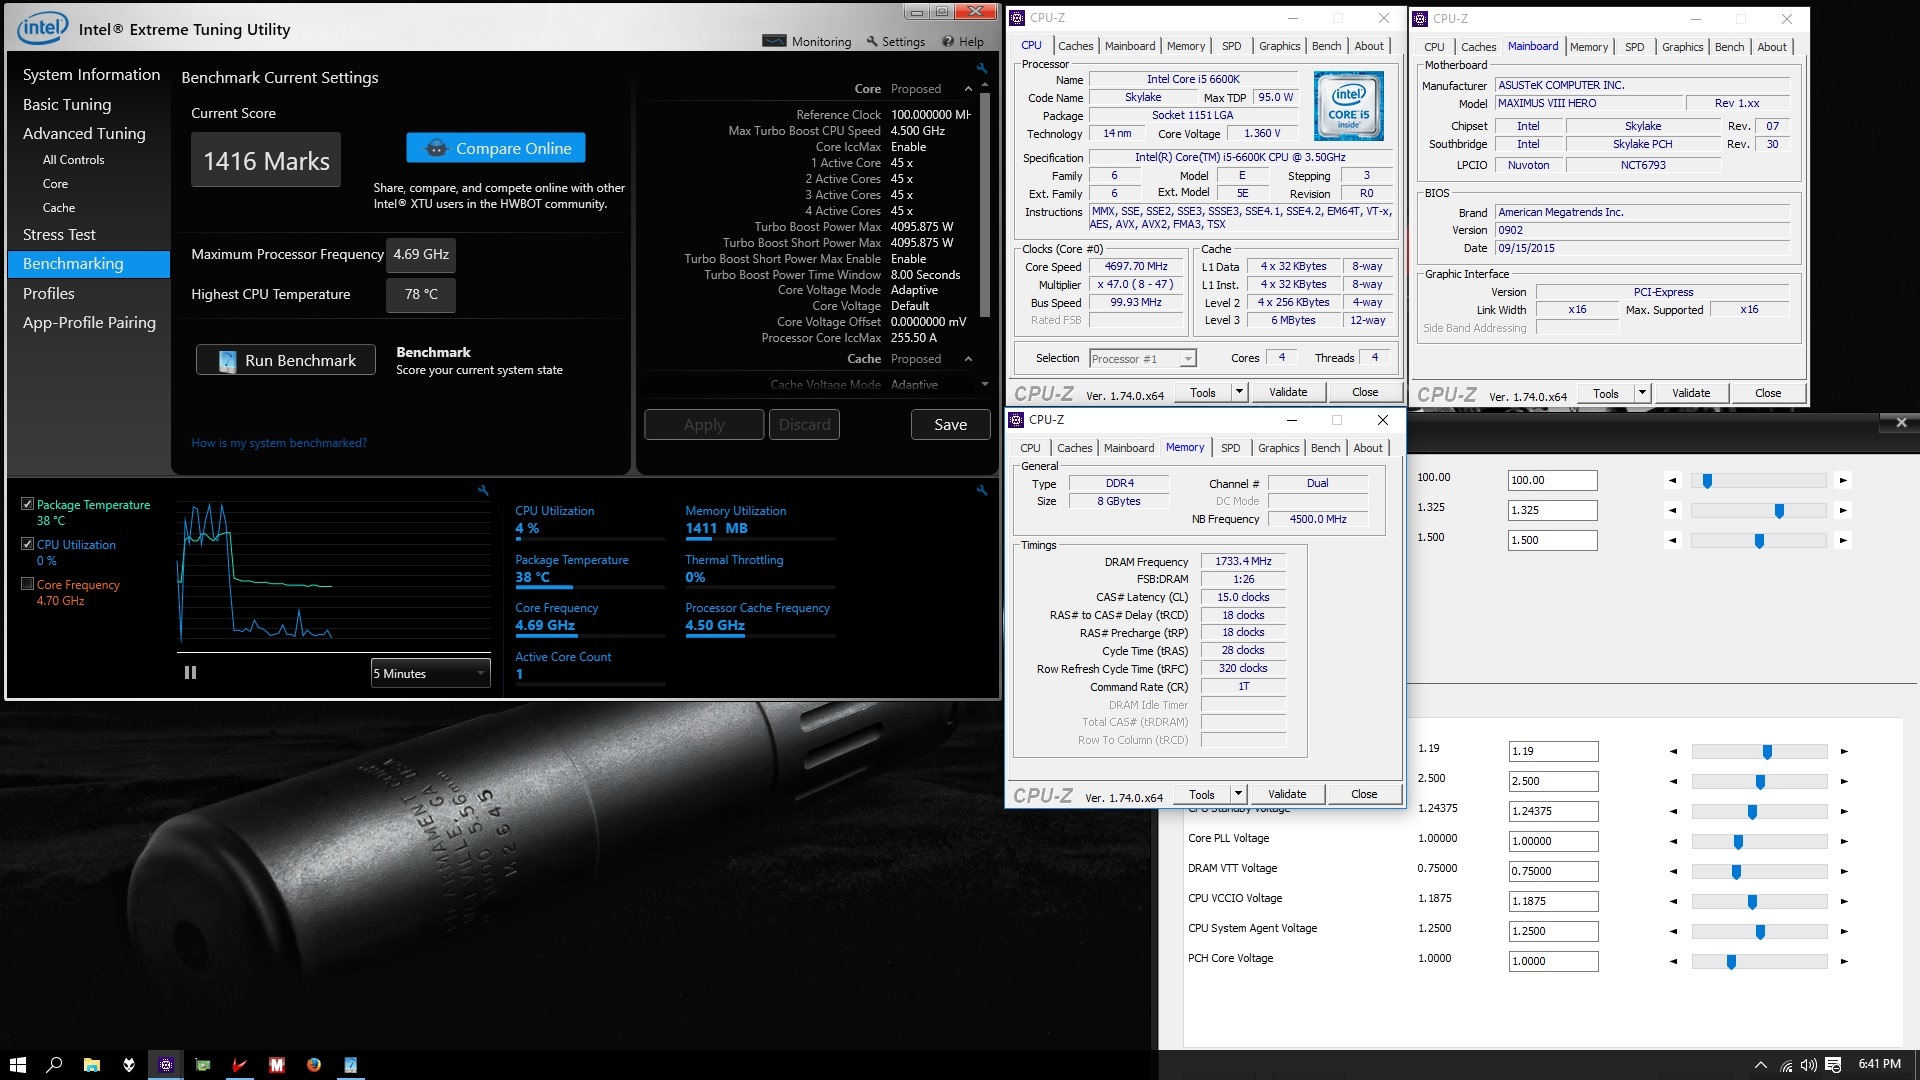Switch to SPD tab in CPU-Z Memory window
This screenshot has height=1080, width=1920.
(x=1230, y=448)
